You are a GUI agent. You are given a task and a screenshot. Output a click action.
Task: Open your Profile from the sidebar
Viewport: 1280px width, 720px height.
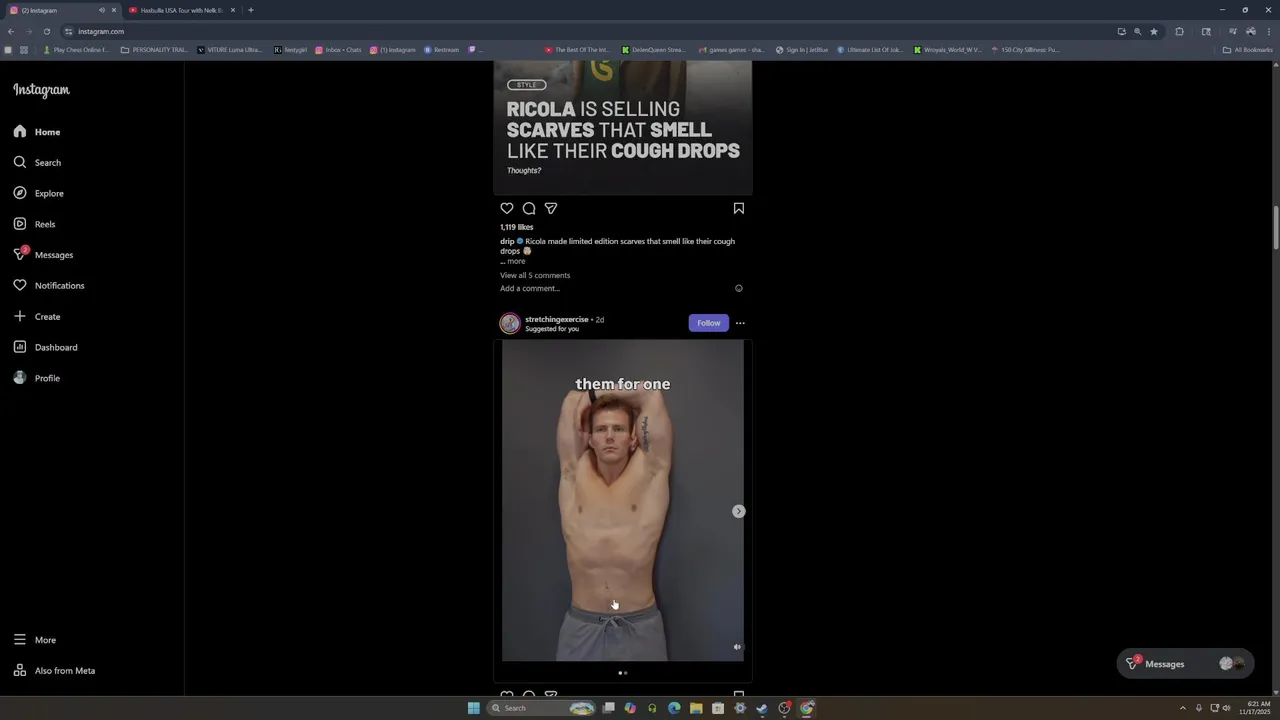[x=36, y=378]
